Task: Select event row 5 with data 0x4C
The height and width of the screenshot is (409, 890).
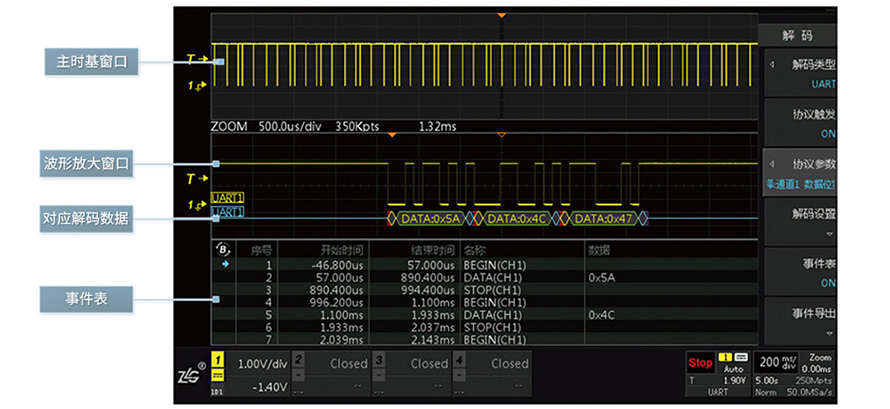Action: 420,313
